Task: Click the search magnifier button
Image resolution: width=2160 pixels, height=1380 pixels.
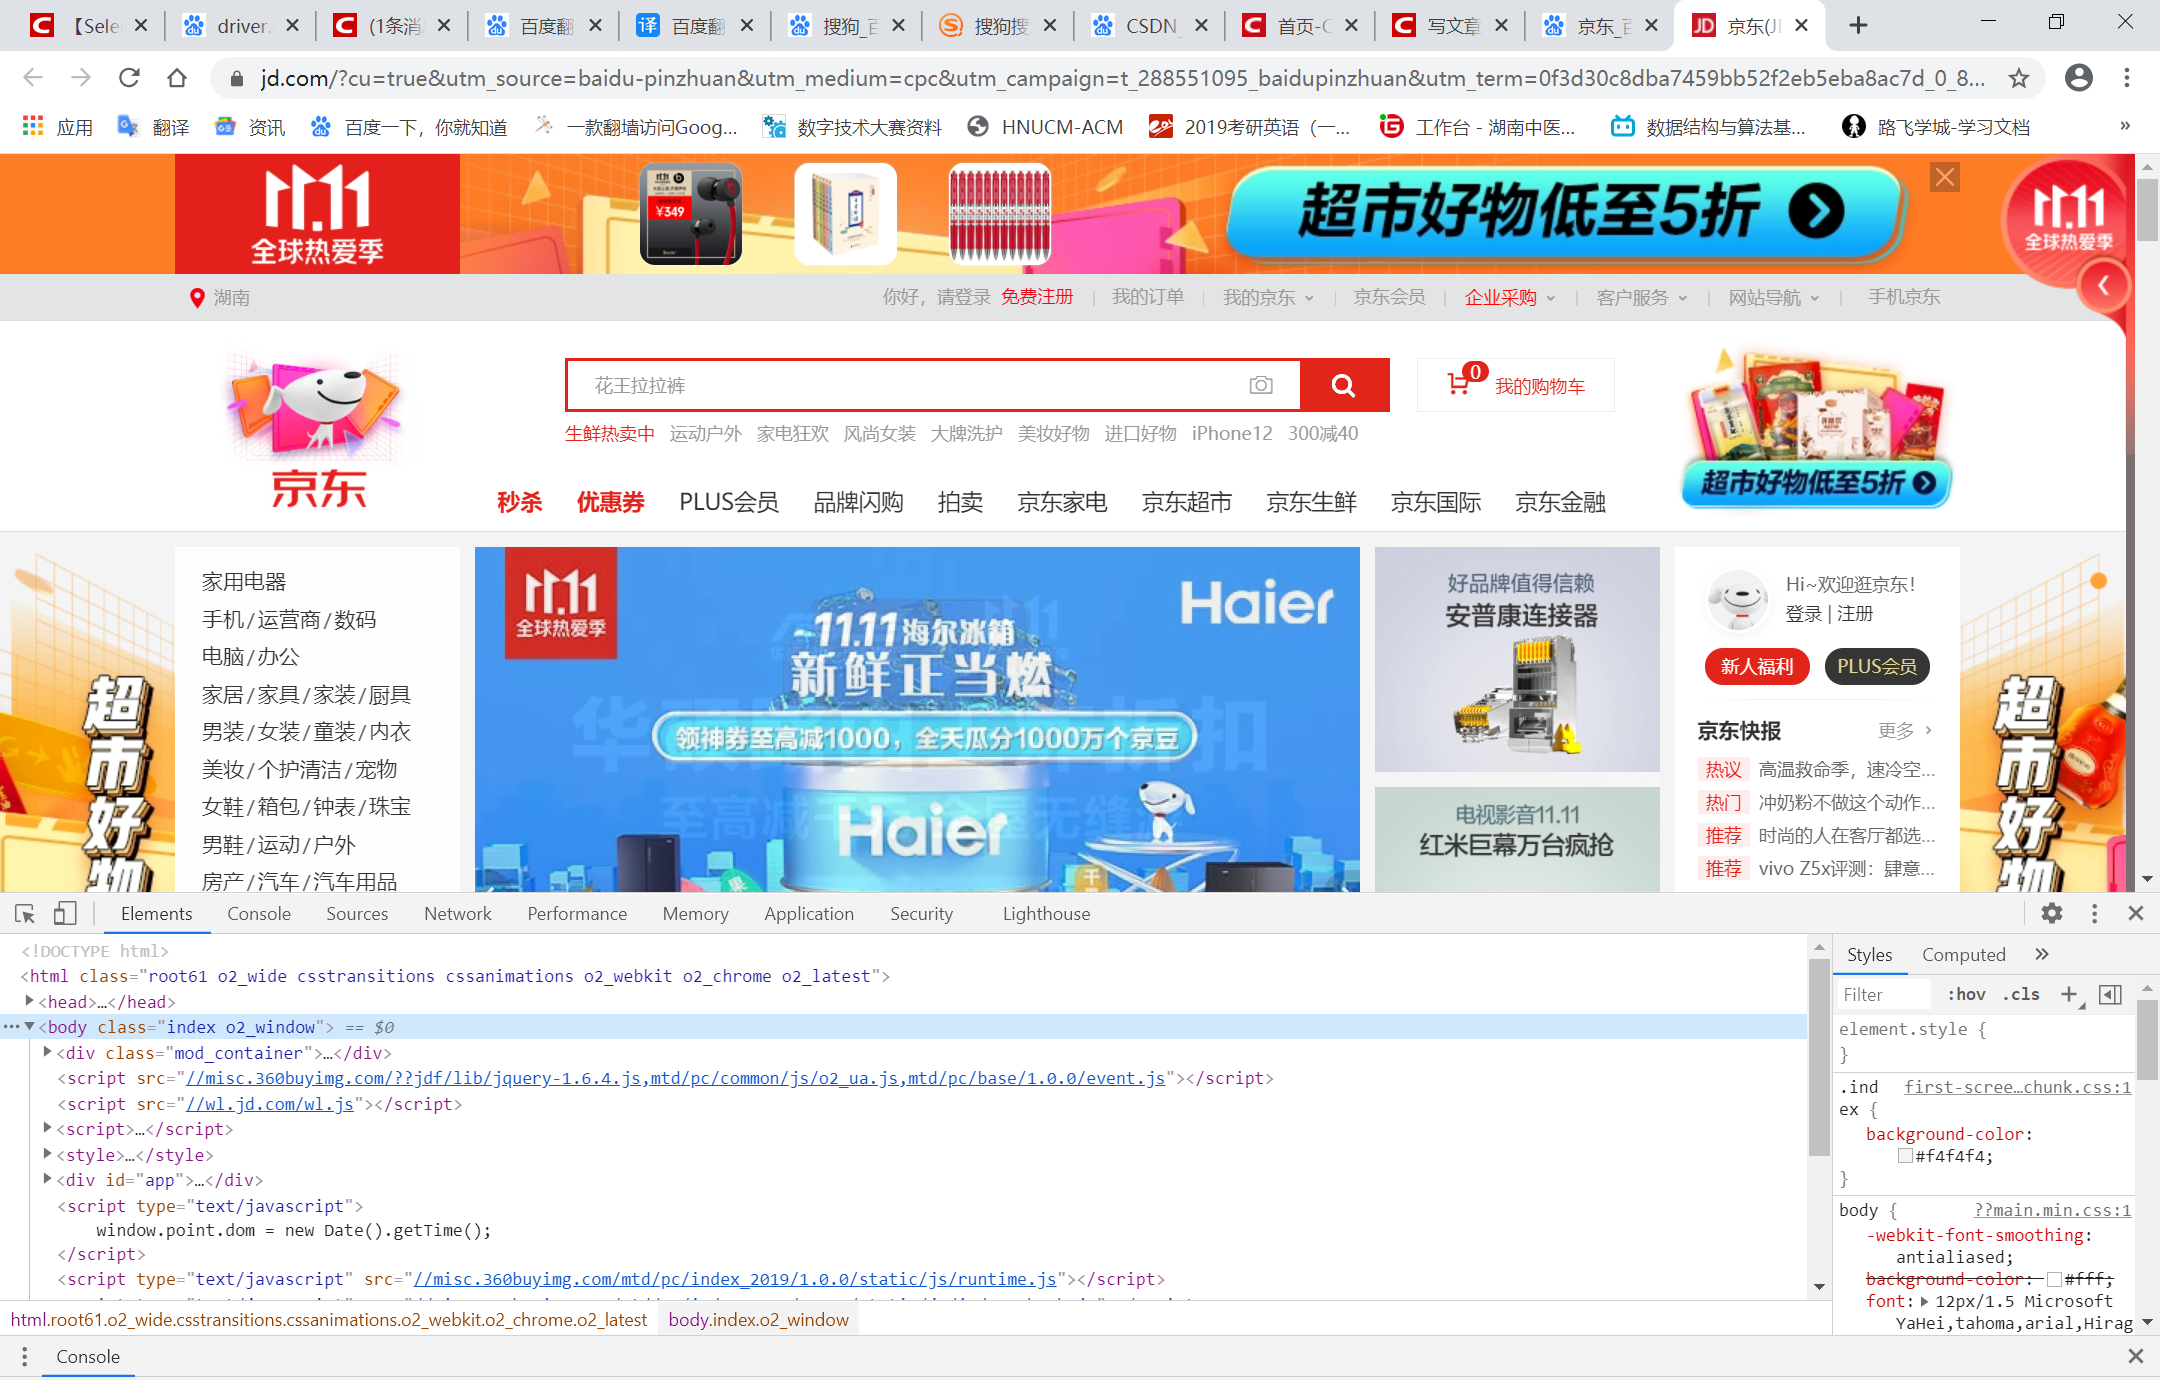Action: coord(1343,385)
